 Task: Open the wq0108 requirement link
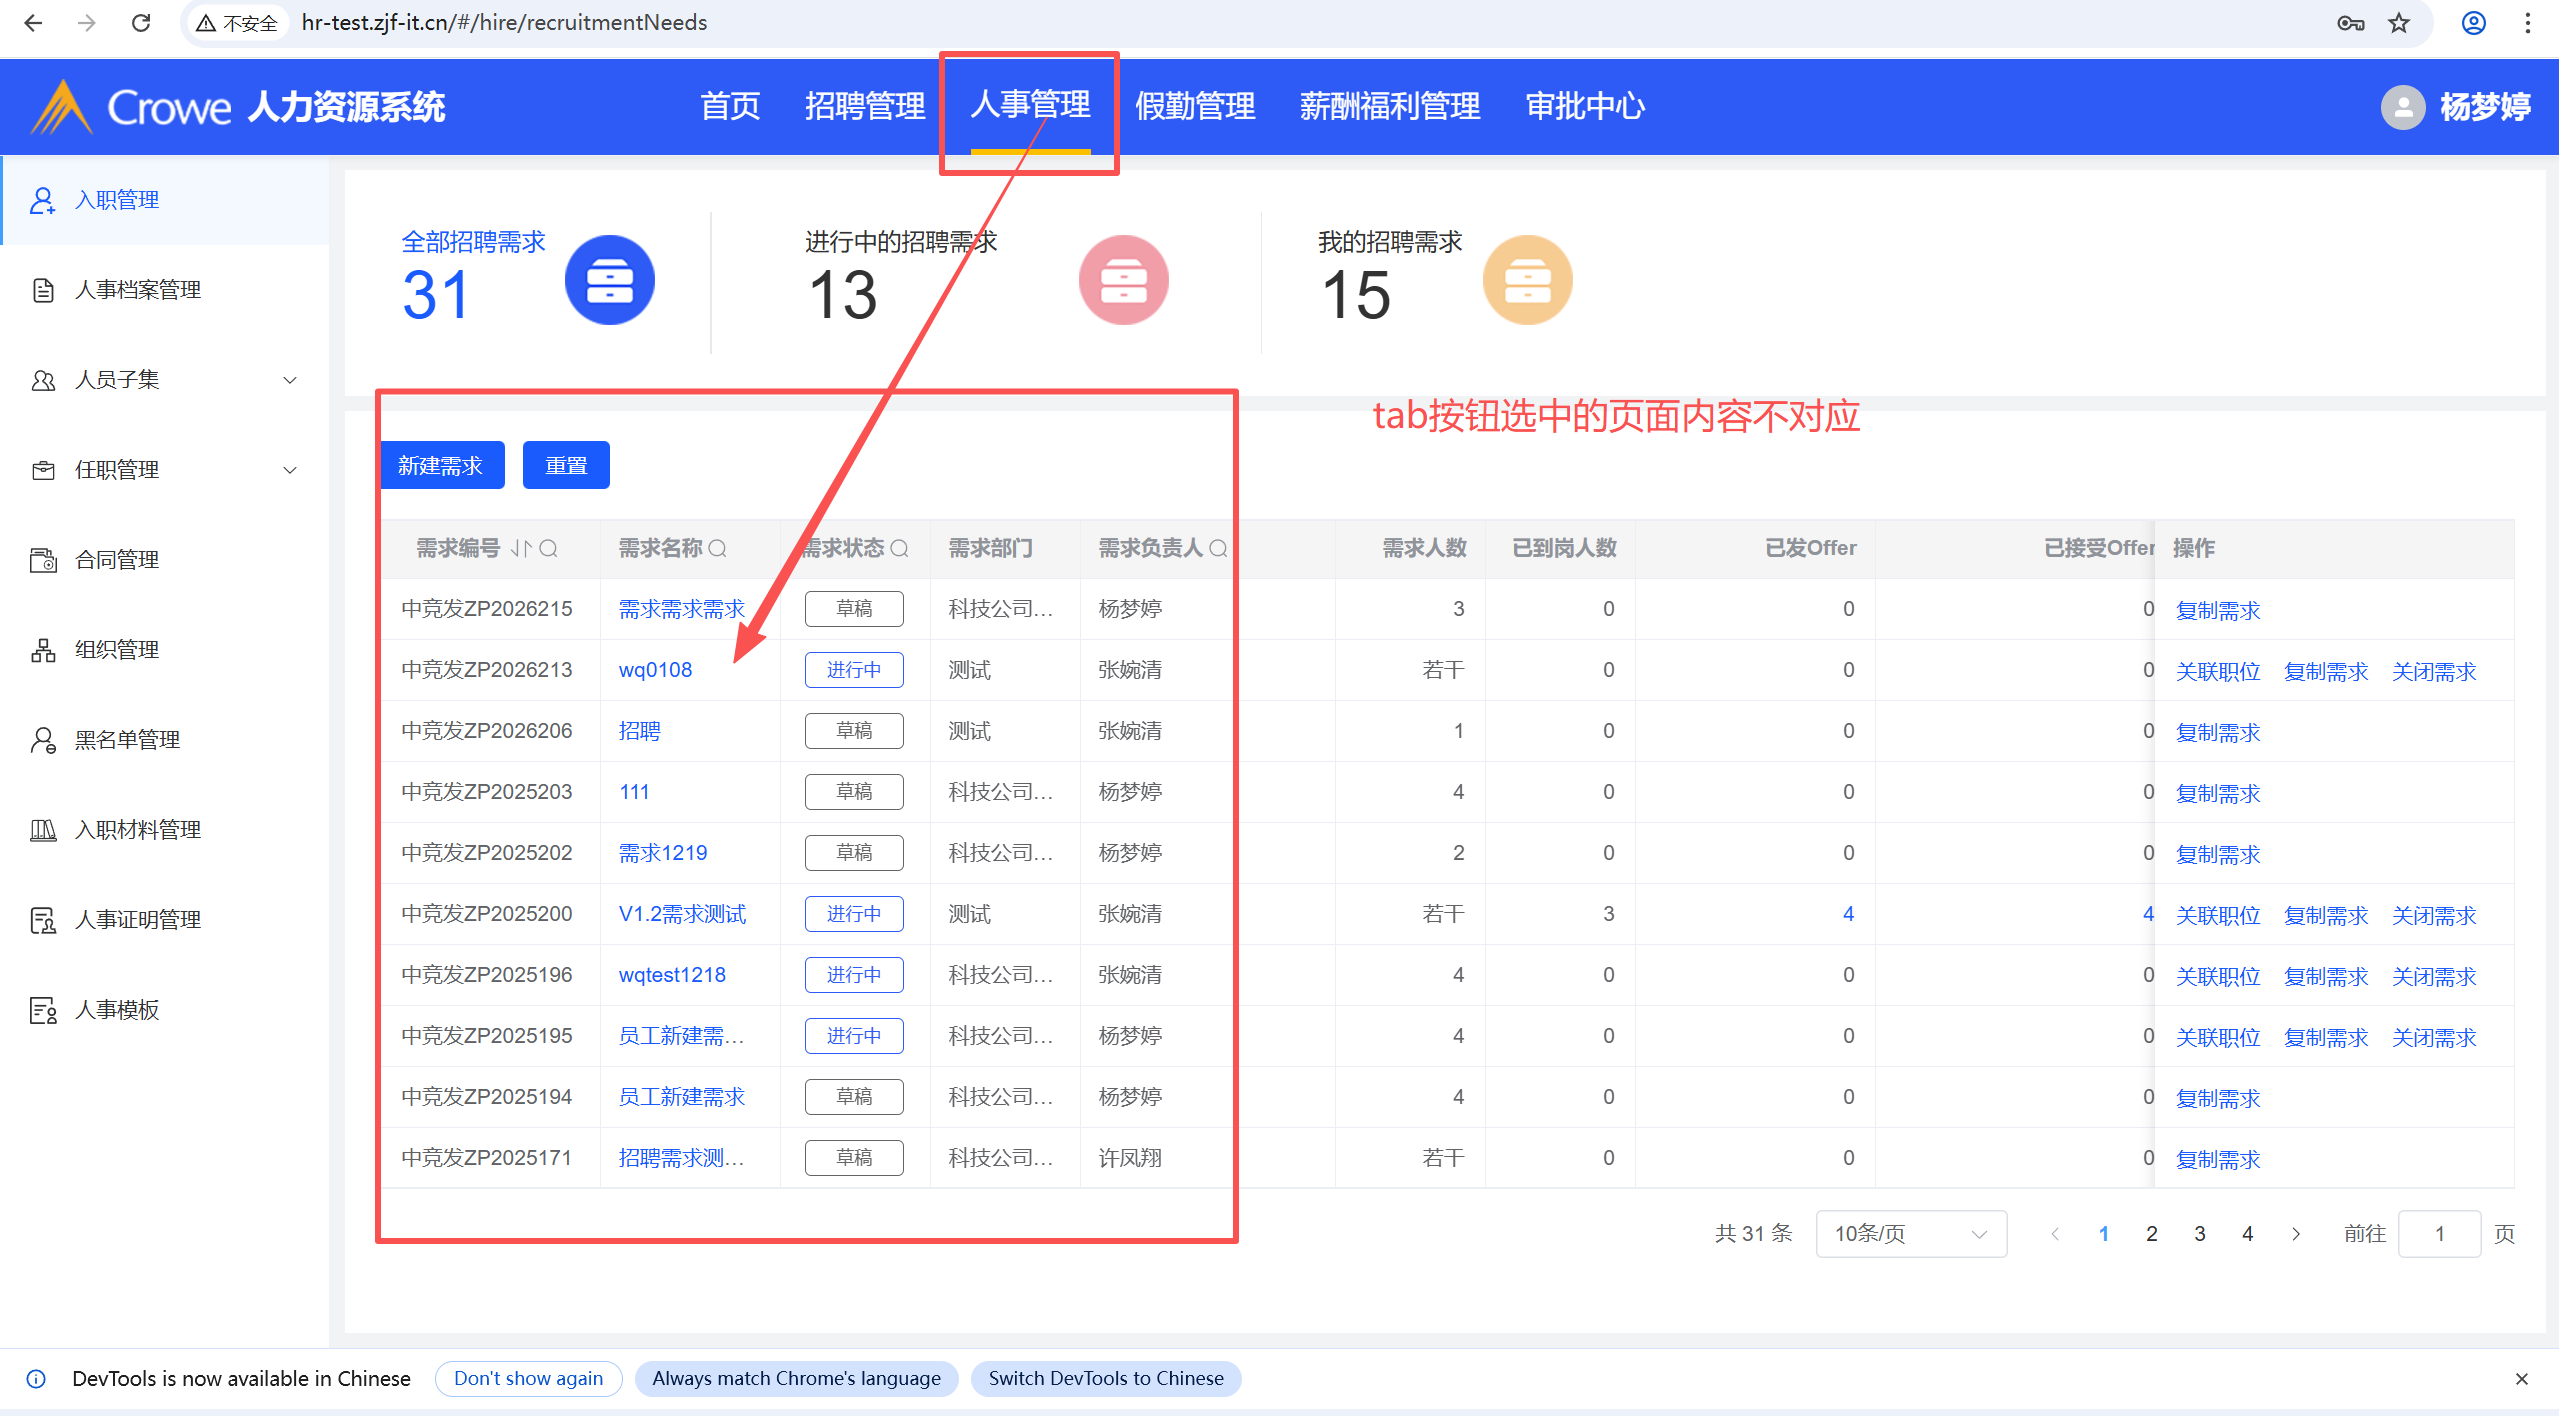click(x=655, y=670)
